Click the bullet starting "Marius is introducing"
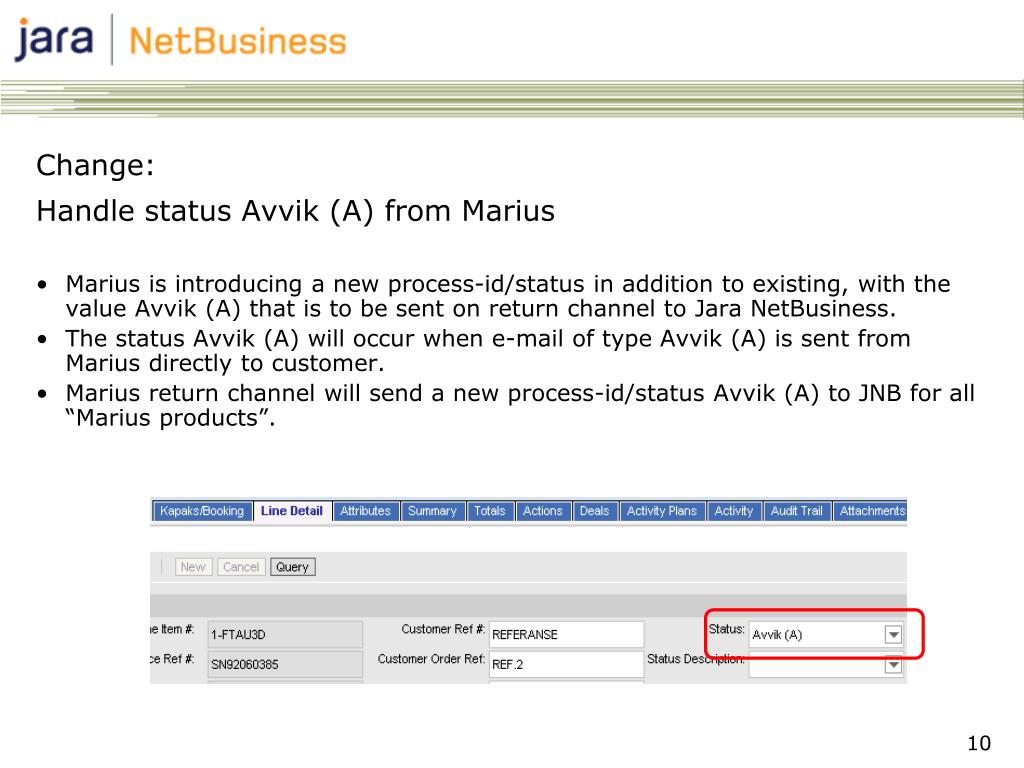This screenshot has width=1024, height=768. [507, 296]
